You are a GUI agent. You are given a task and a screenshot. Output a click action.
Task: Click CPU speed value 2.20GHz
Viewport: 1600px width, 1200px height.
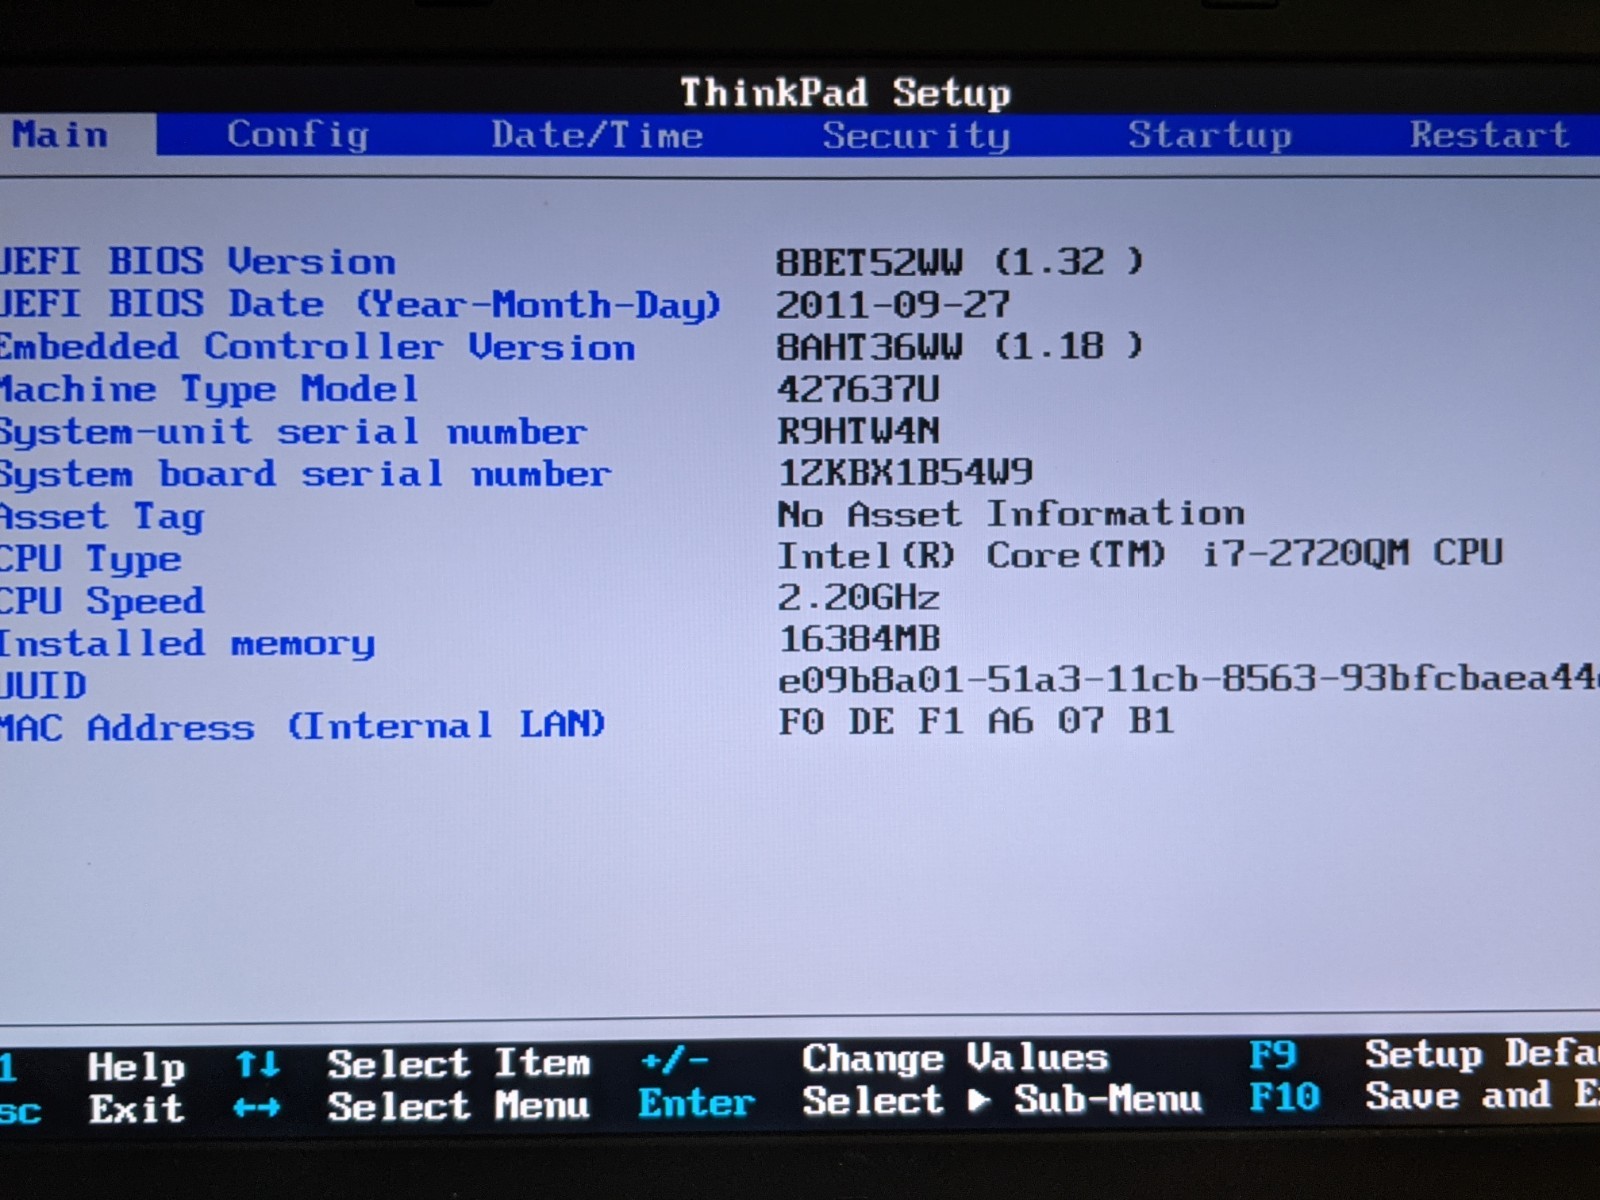(x=858, y=598)
